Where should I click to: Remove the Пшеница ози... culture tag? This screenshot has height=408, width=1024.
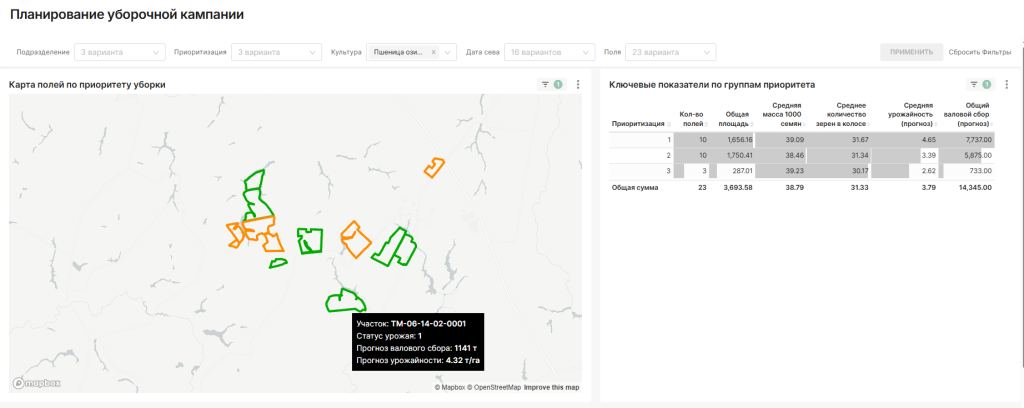click(434, 52)
